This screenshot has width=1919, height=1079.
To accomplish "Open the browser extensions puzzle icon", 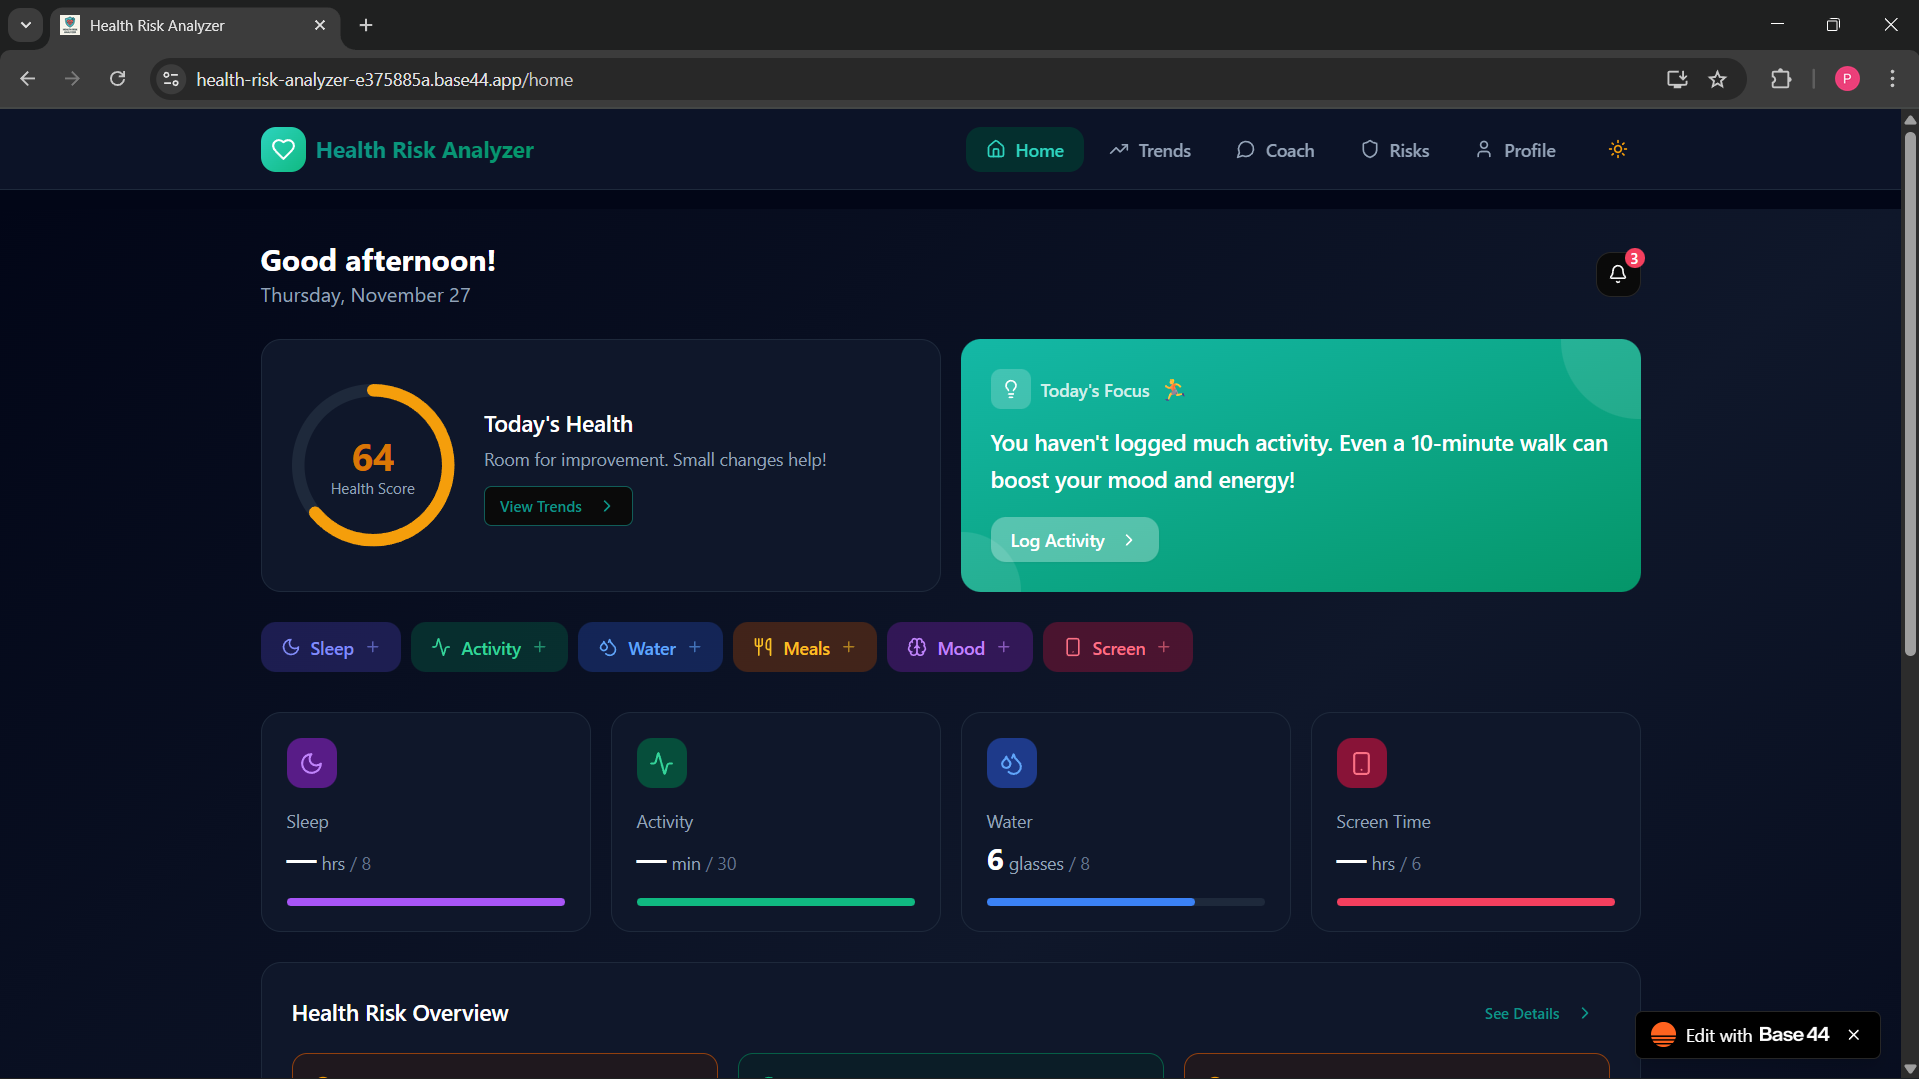I will [x=1781, y=79].
